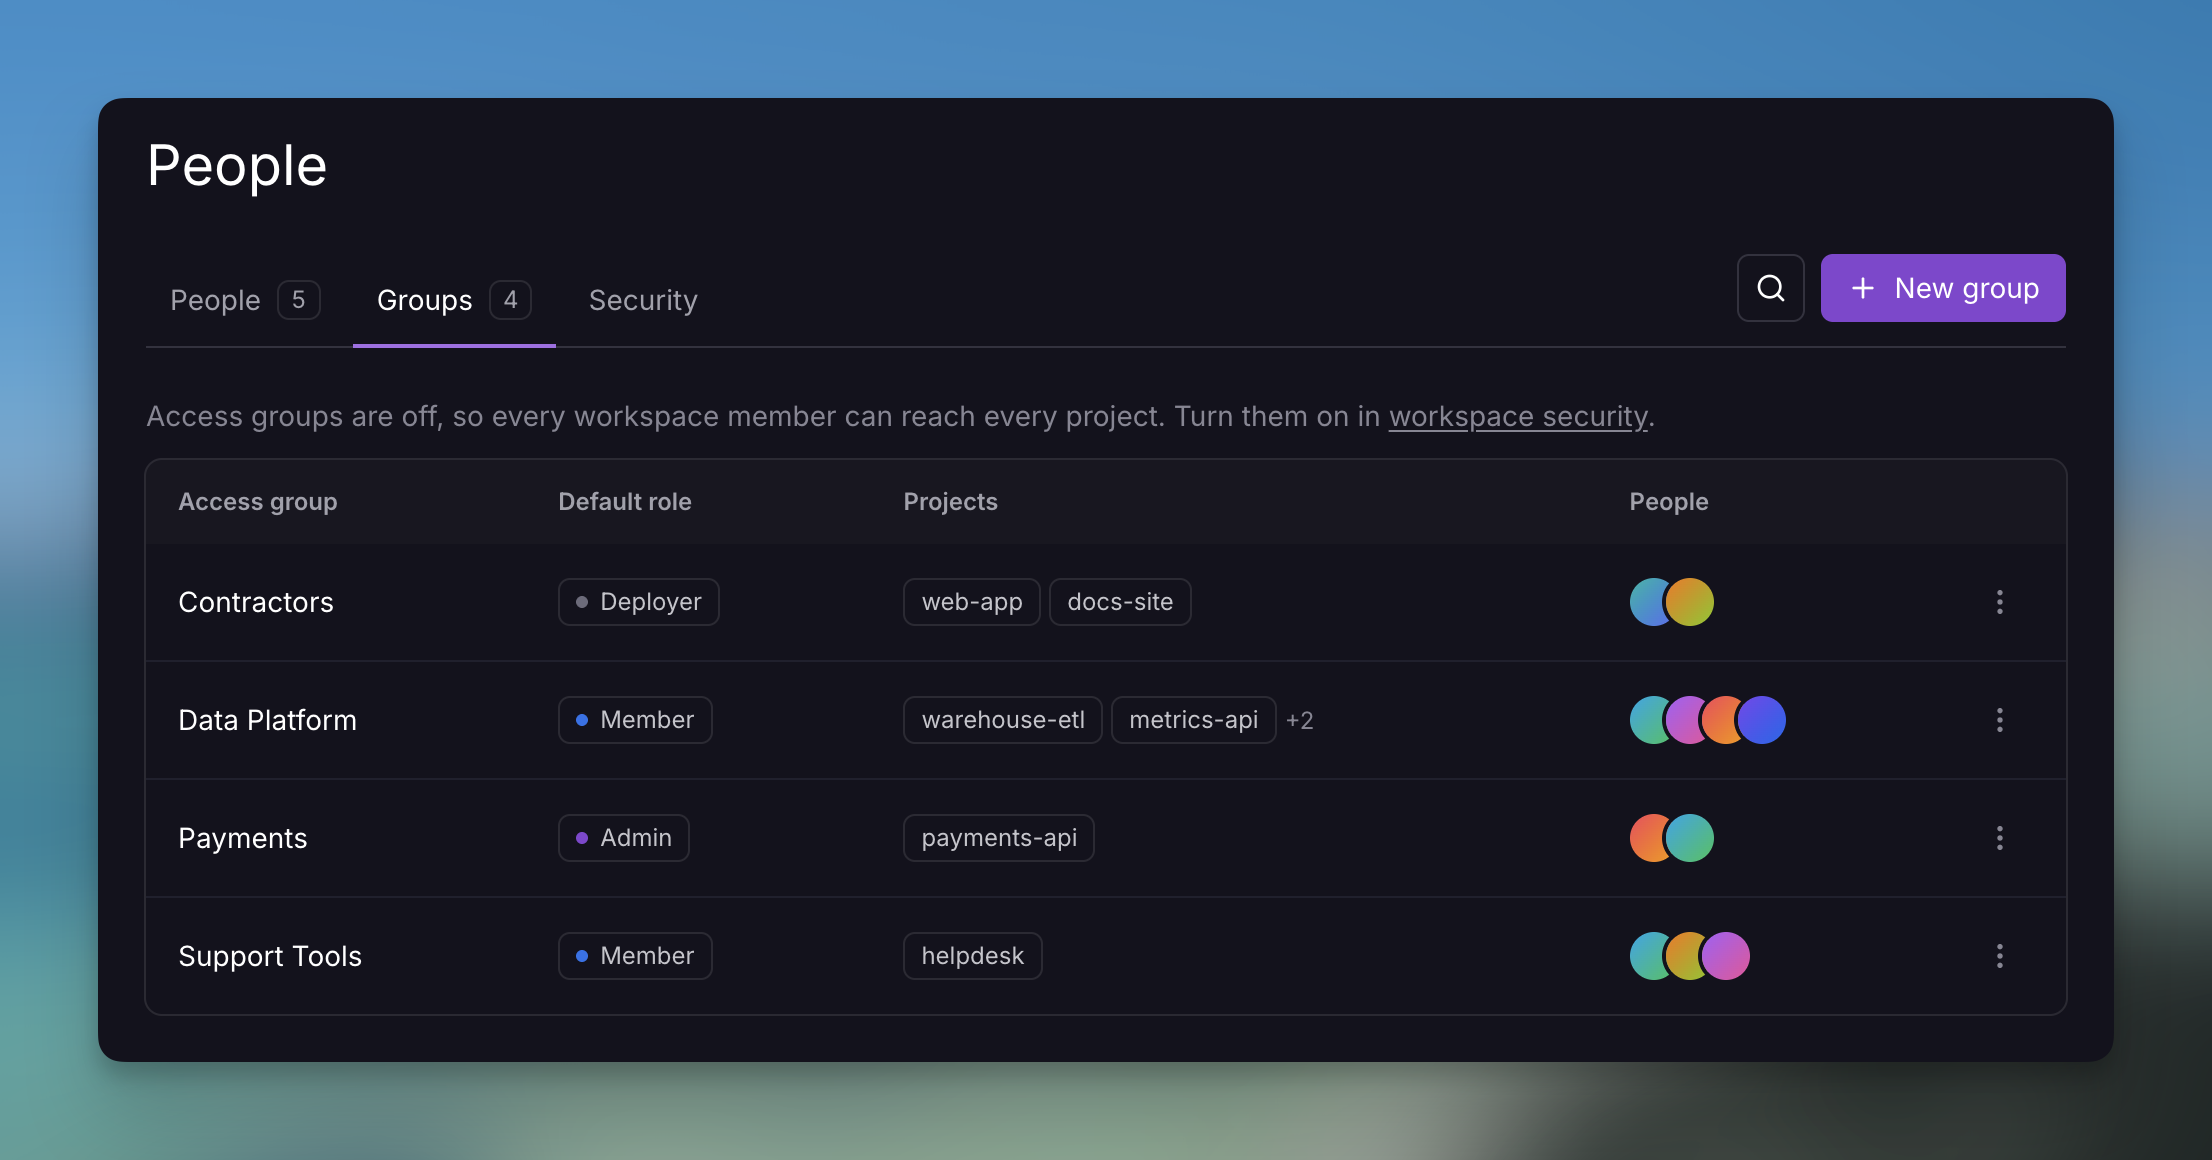Click the Data Platform group name
This screenshot has width=2212, height=1160.
(267, 720)
